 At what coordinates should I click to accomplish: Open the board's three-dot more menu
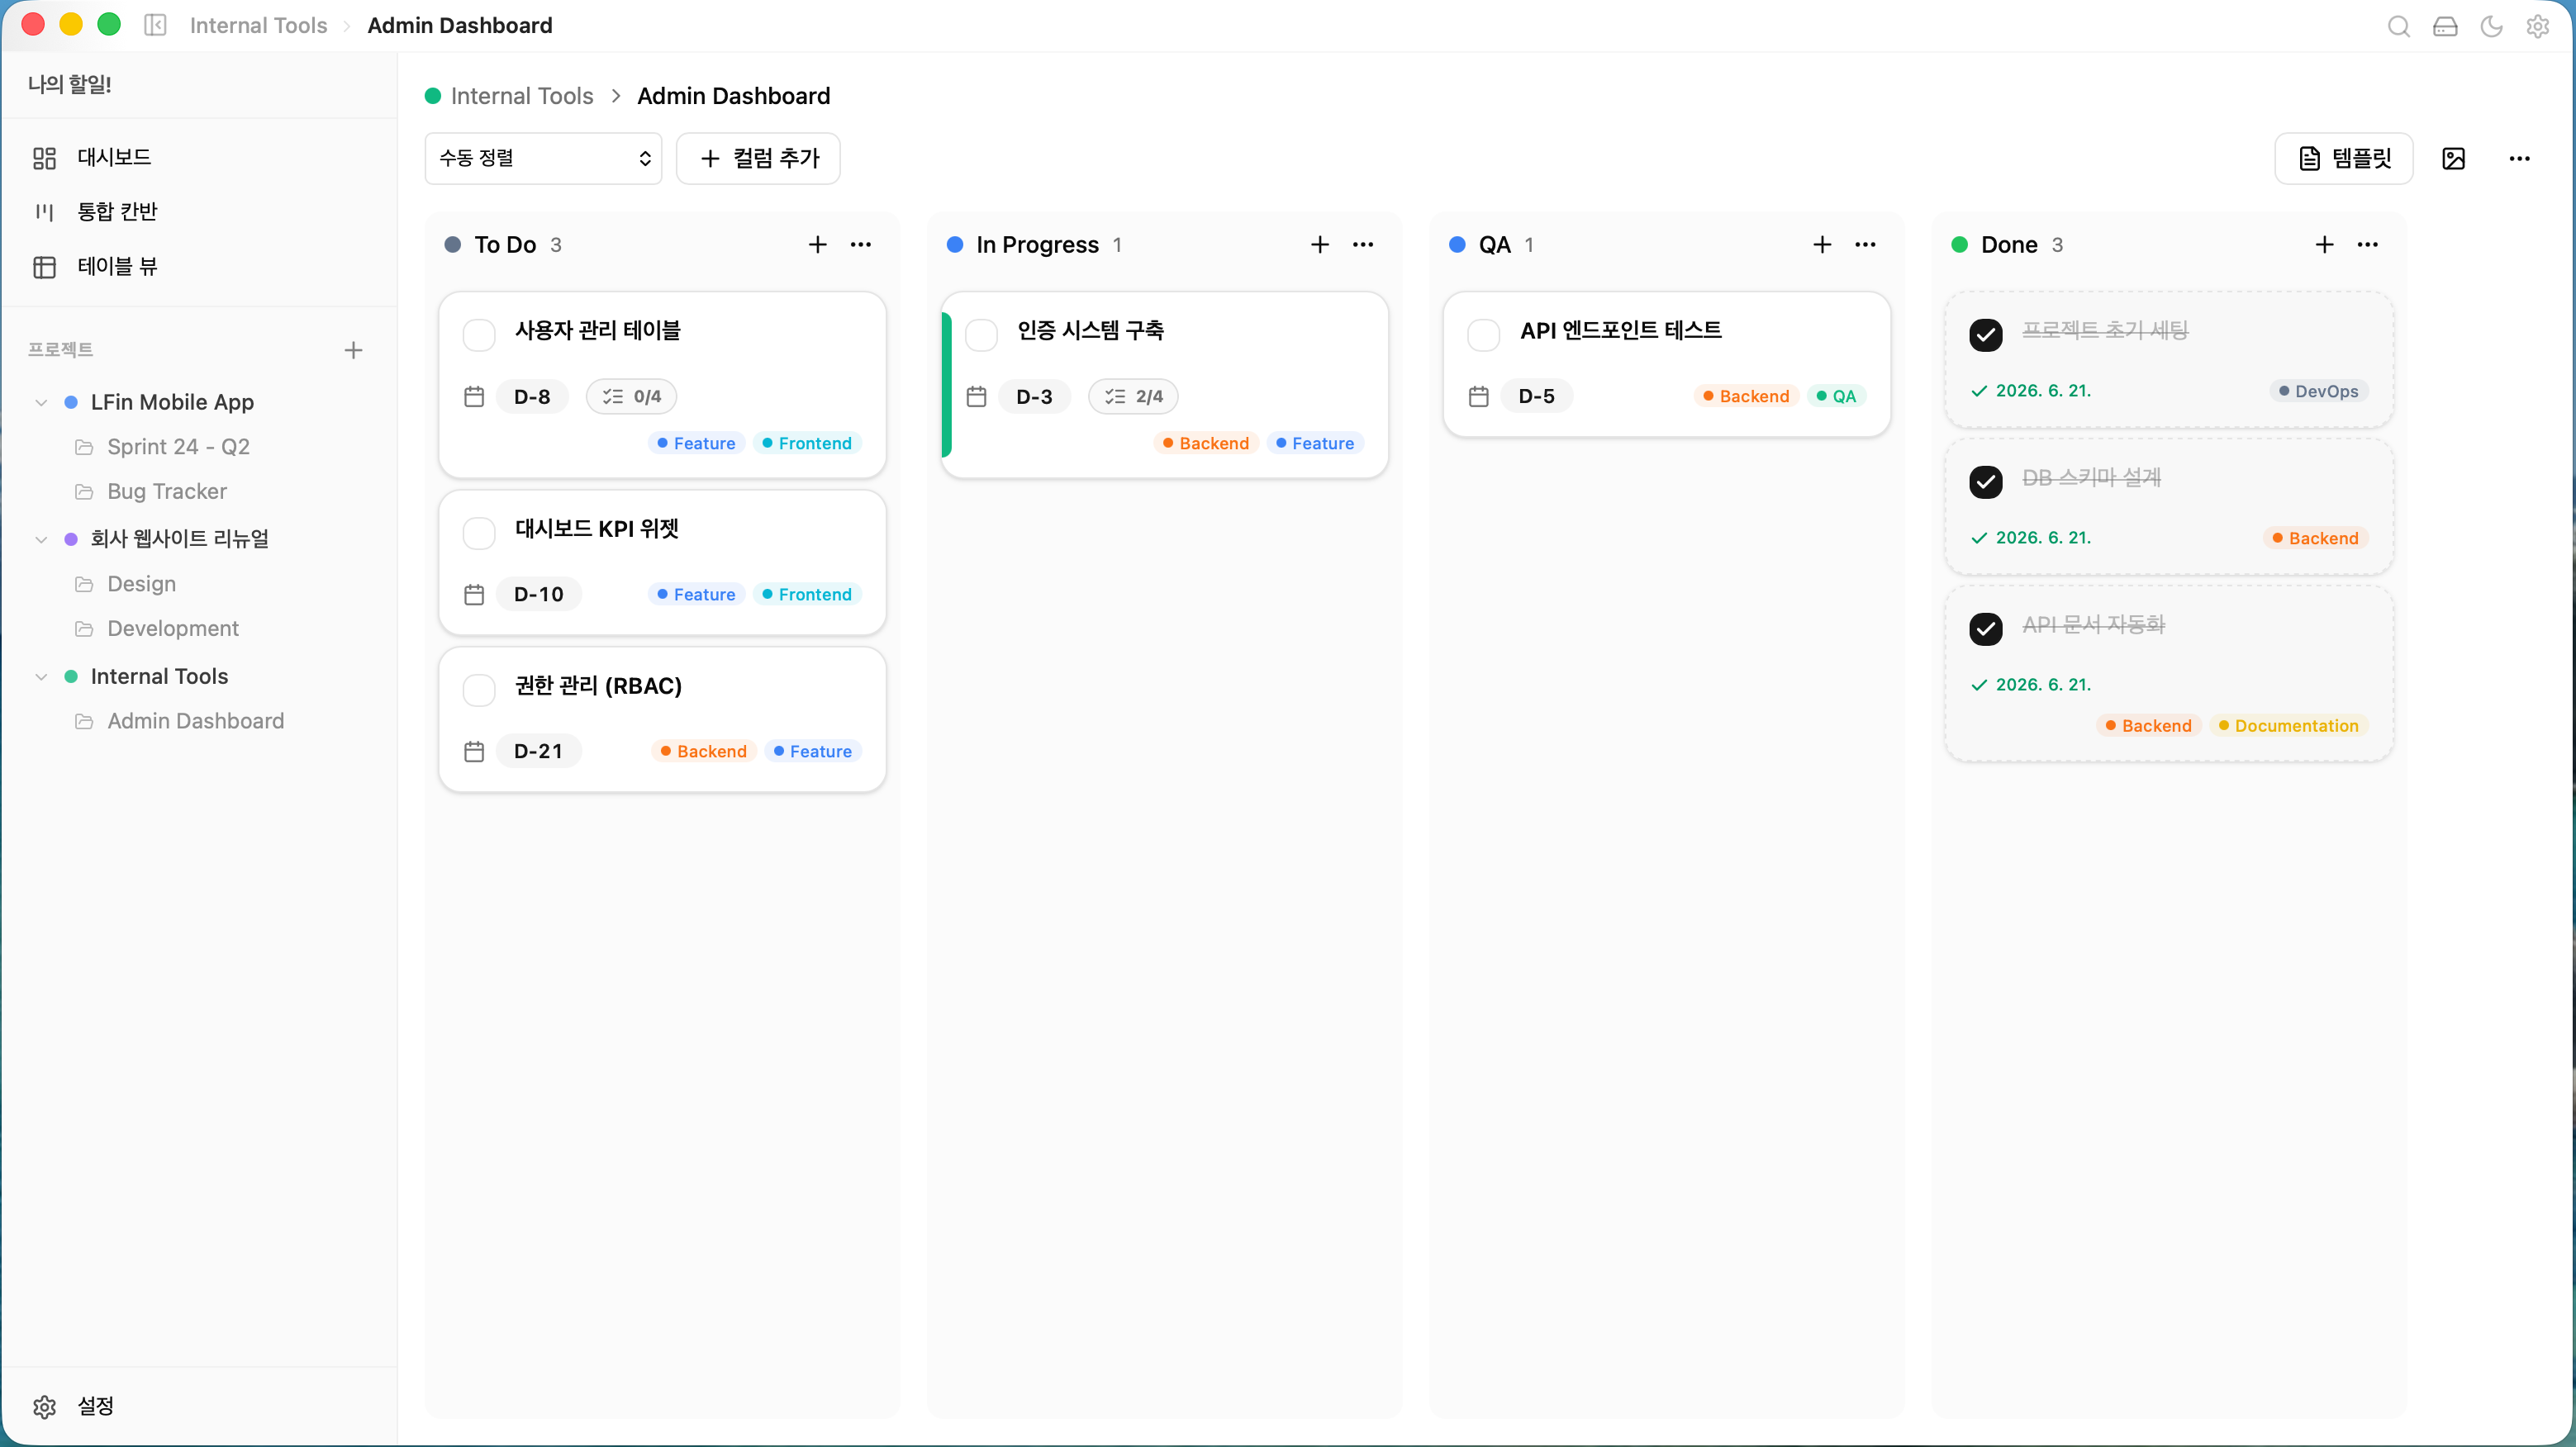(2519, 158)
